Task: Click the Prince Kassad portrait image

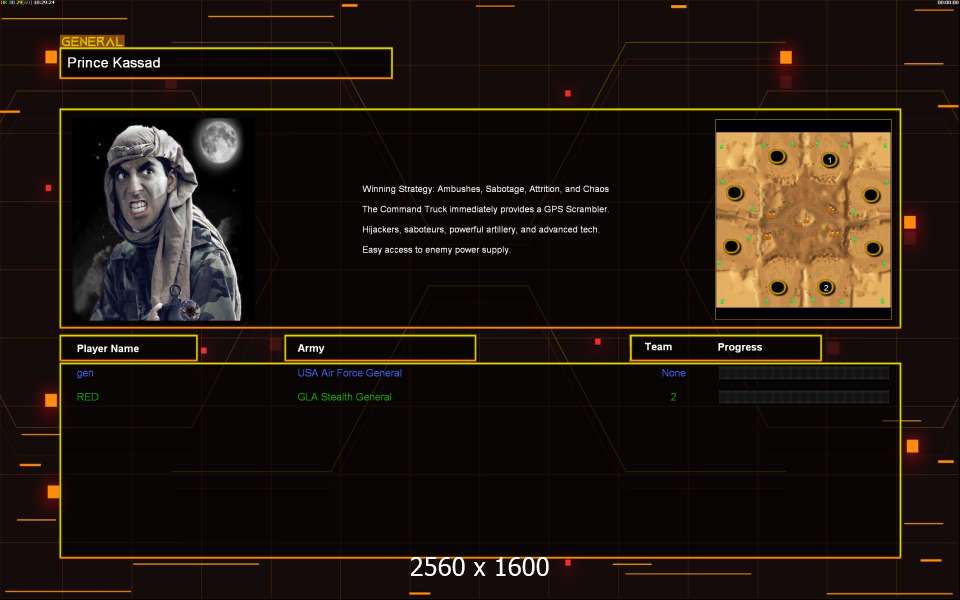Action: click(x=165, y=219)
